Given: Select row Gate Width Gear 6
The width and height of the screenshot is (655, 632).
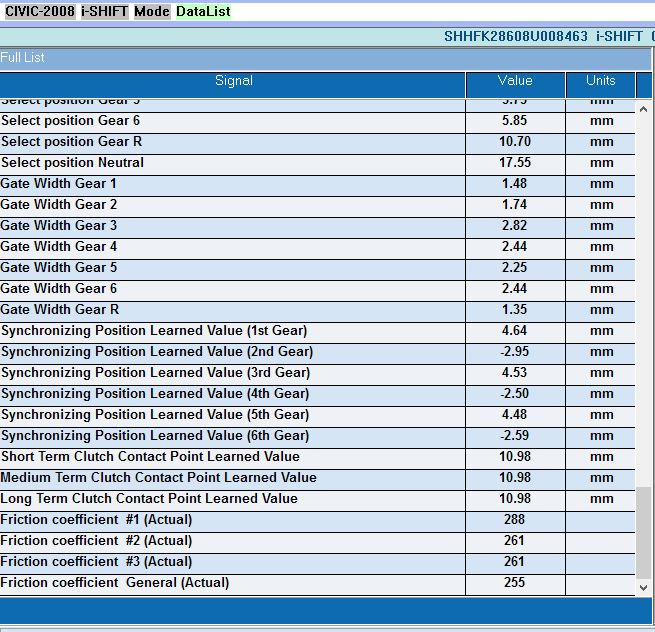Looking at the screenshot, I should pyautogui.click(x=317, y=289).
